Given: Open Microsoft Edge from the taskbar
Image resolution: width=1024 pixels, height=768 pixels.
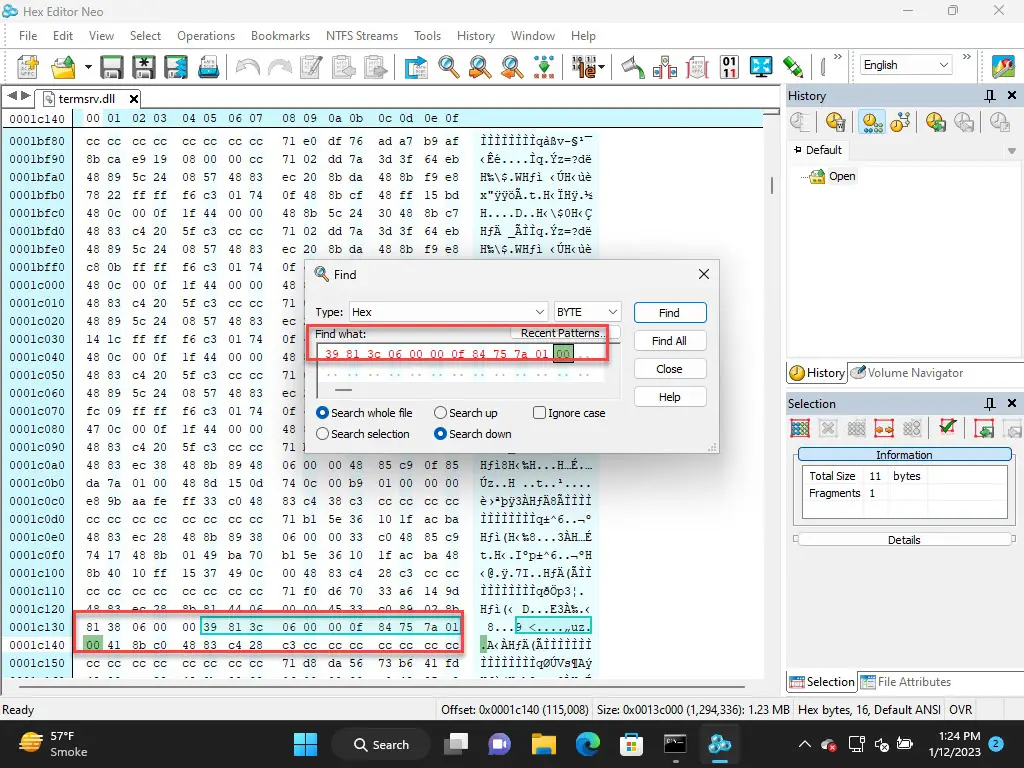Looking at the screenshot, I should point(587,744).
